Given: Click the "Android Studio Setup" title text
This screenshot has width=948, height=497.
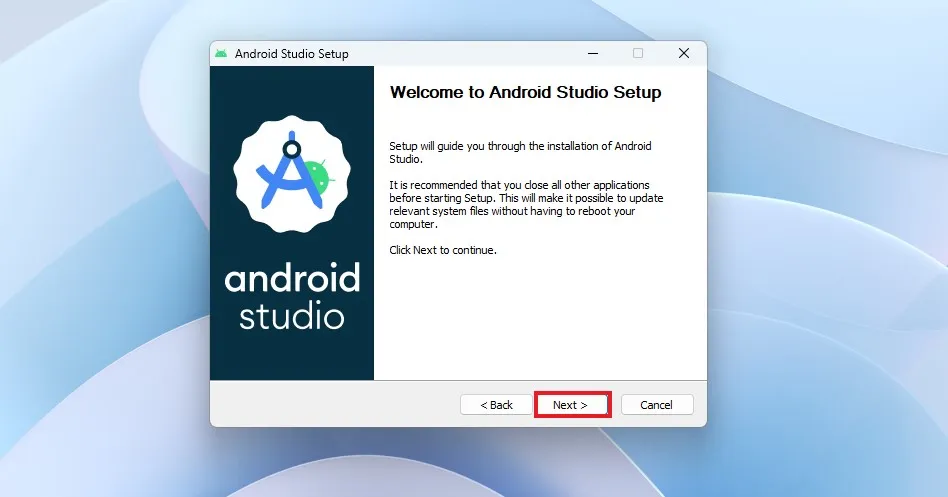Looking at the screenshot, I should click(x=291, y=54).
